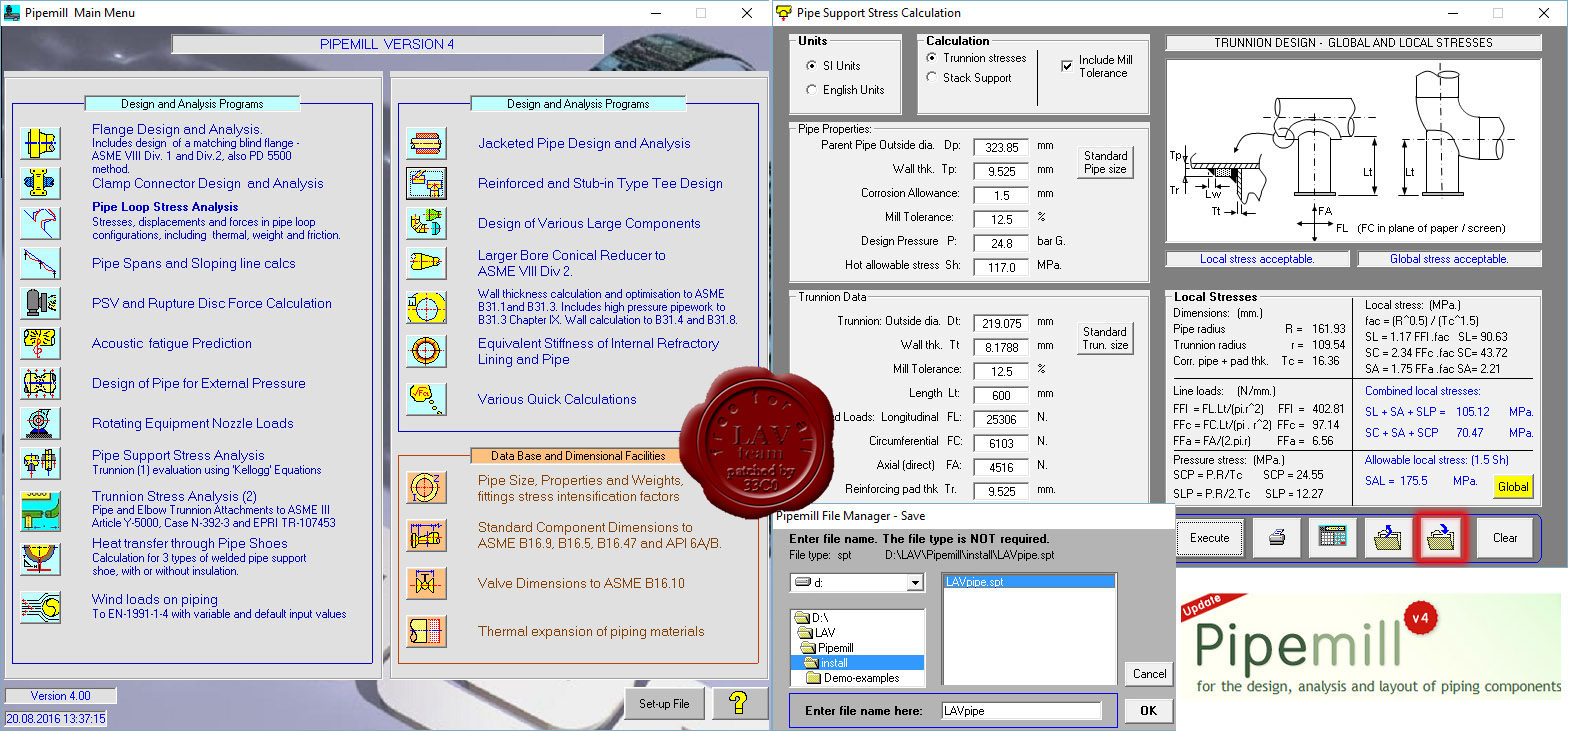This screenshot has width=1569, height=731.
Task: Click the Set-up File button
Action: coord(664,704)
